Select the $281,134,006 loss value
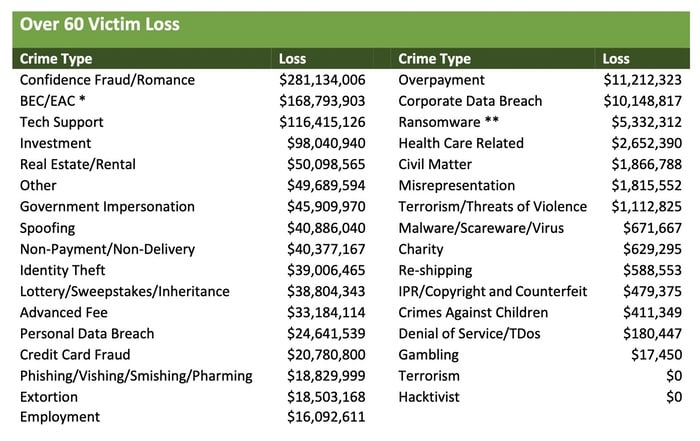 point(322,80)
